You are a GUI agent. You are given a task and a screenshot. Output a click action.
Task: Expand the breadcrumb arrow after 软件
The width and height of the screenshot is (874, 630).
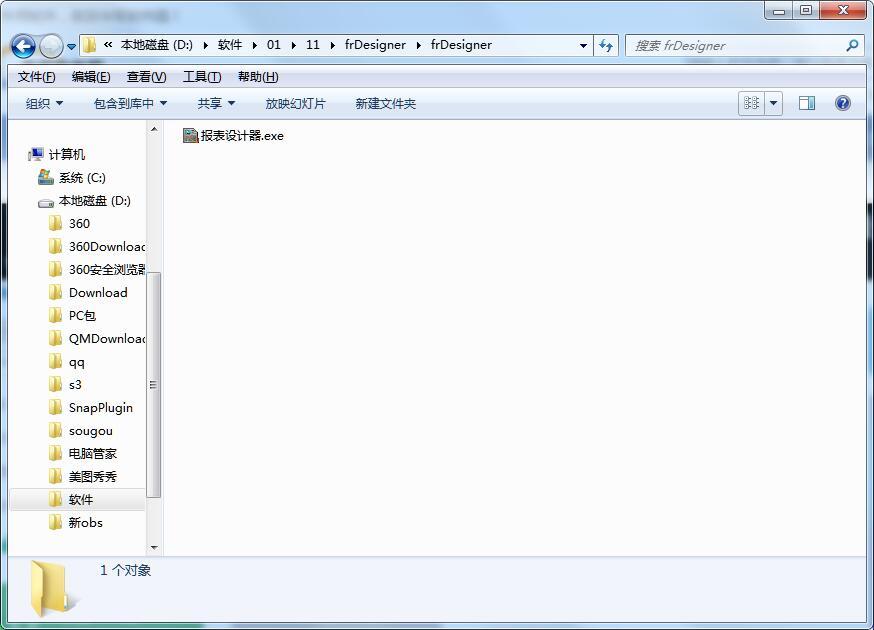[x=255, y=46]
